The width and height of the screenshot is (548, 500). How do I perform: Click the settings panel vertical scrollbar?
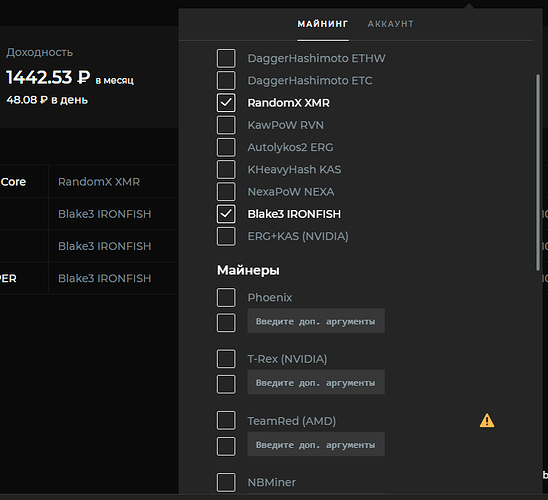[538, 172]
